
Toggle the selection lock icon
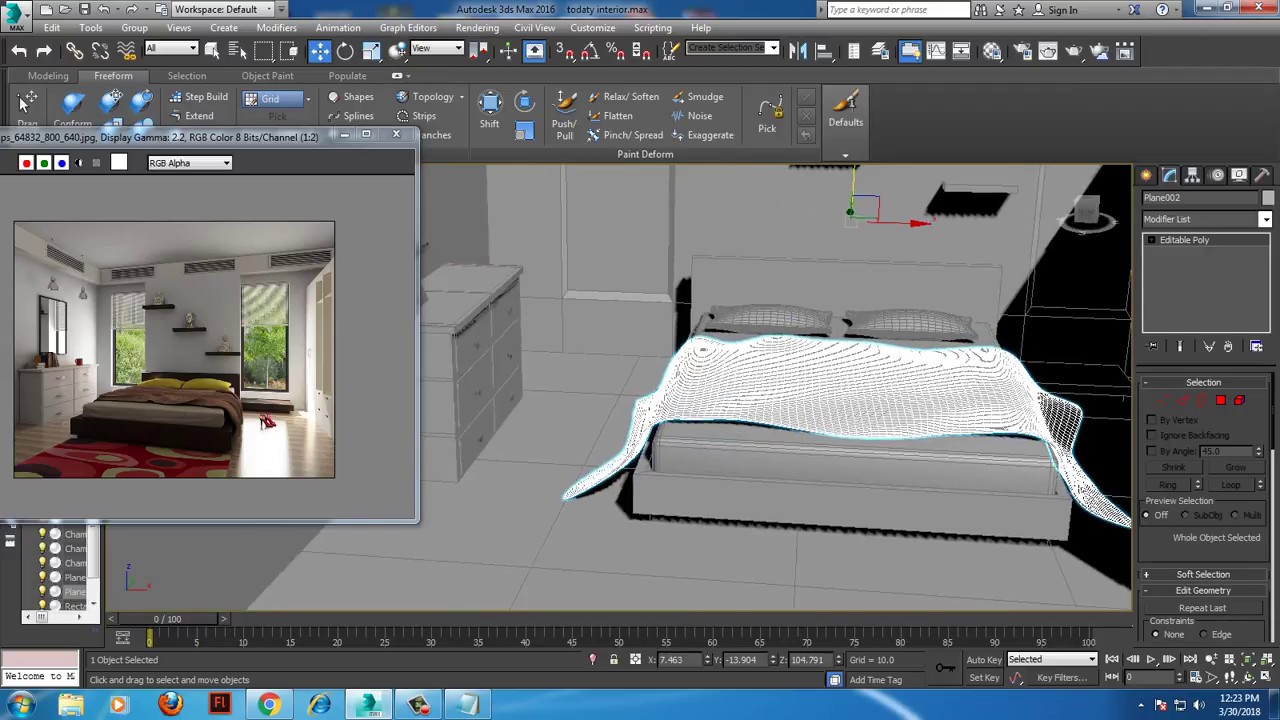point(614,660)
